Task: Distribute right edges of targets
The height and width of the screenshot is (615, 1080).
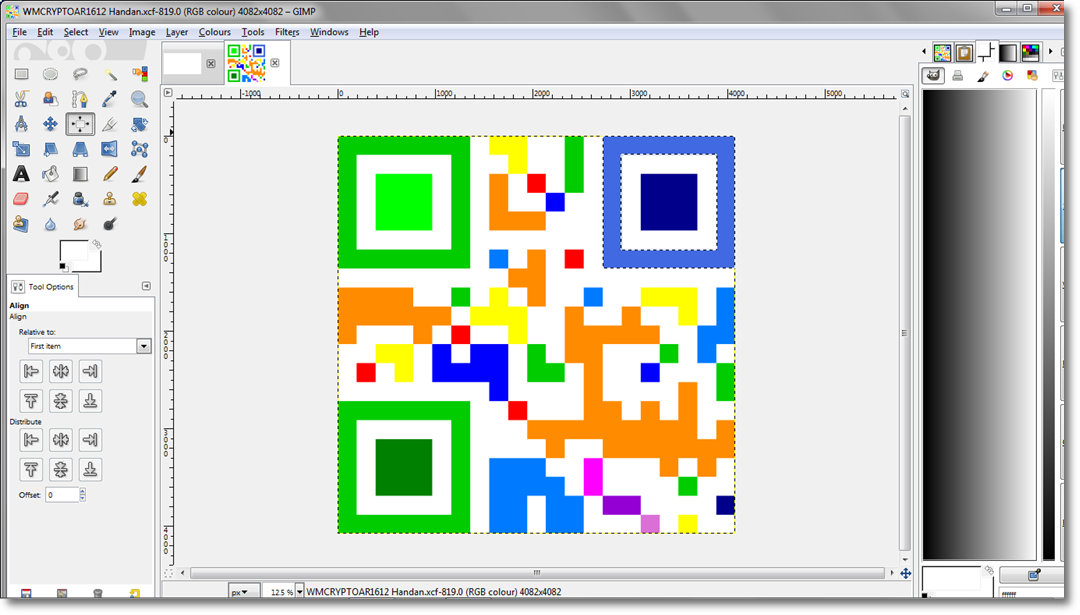Action: (x=90, y=439)
